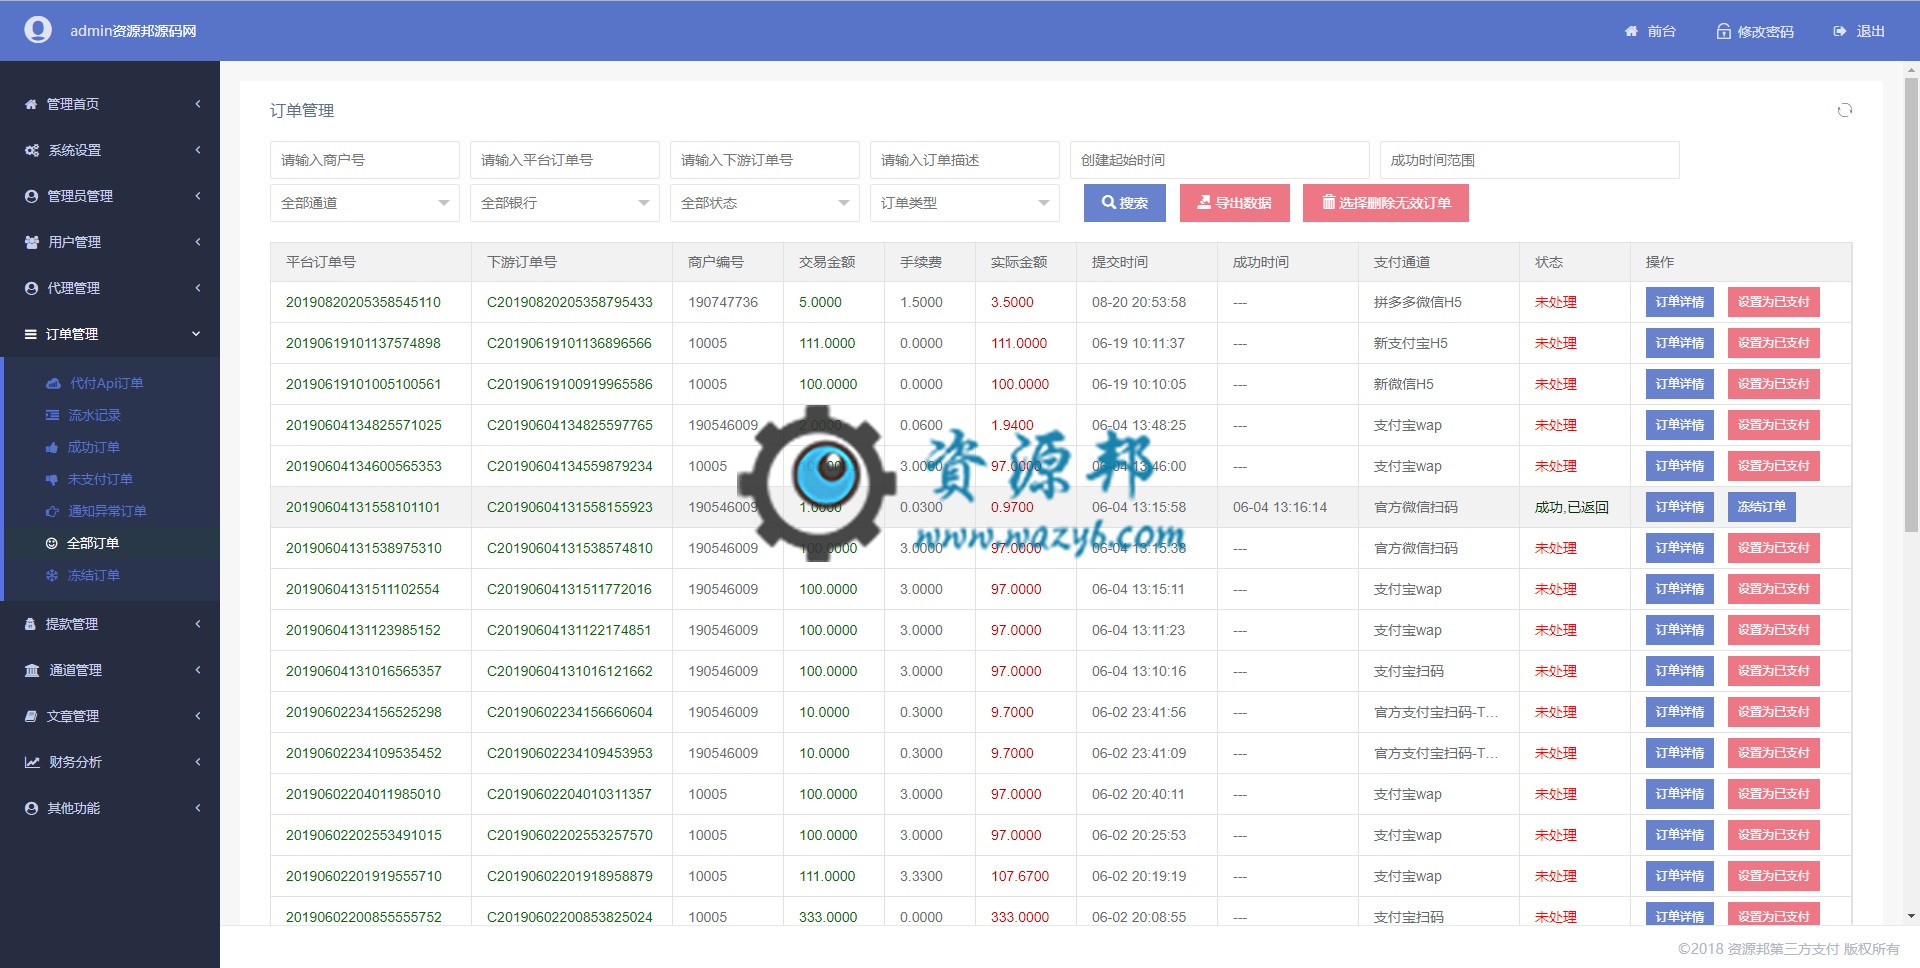
Task: Click downstream order C20190619100919965586
Action: point(570,384)
